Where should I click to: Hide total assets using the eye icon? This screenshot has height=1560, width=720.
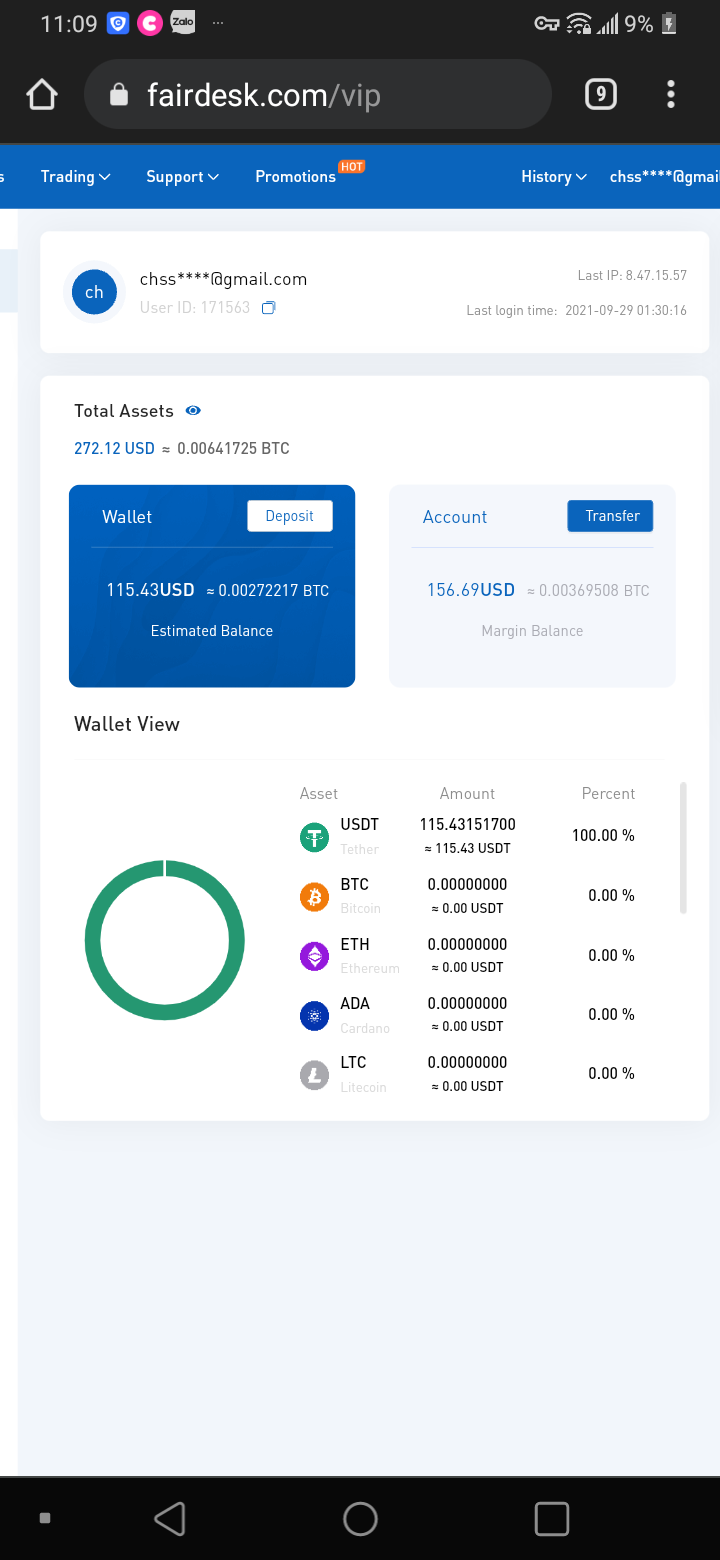pyautogui.click(x=194, y=411)
